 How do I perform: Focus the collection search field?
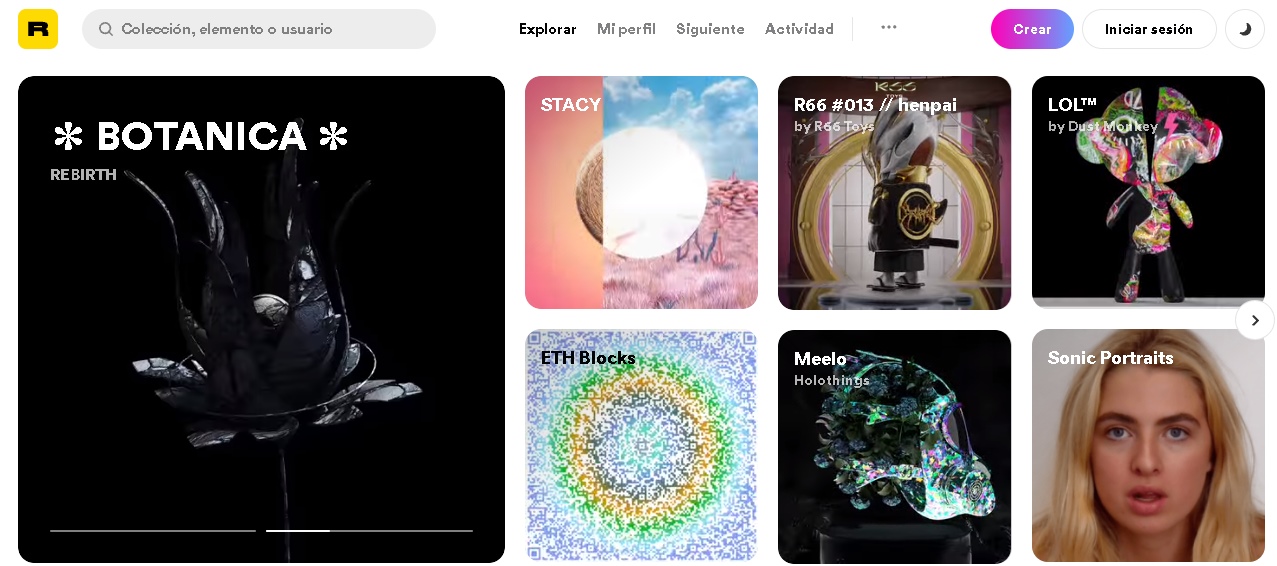(259, 29)
